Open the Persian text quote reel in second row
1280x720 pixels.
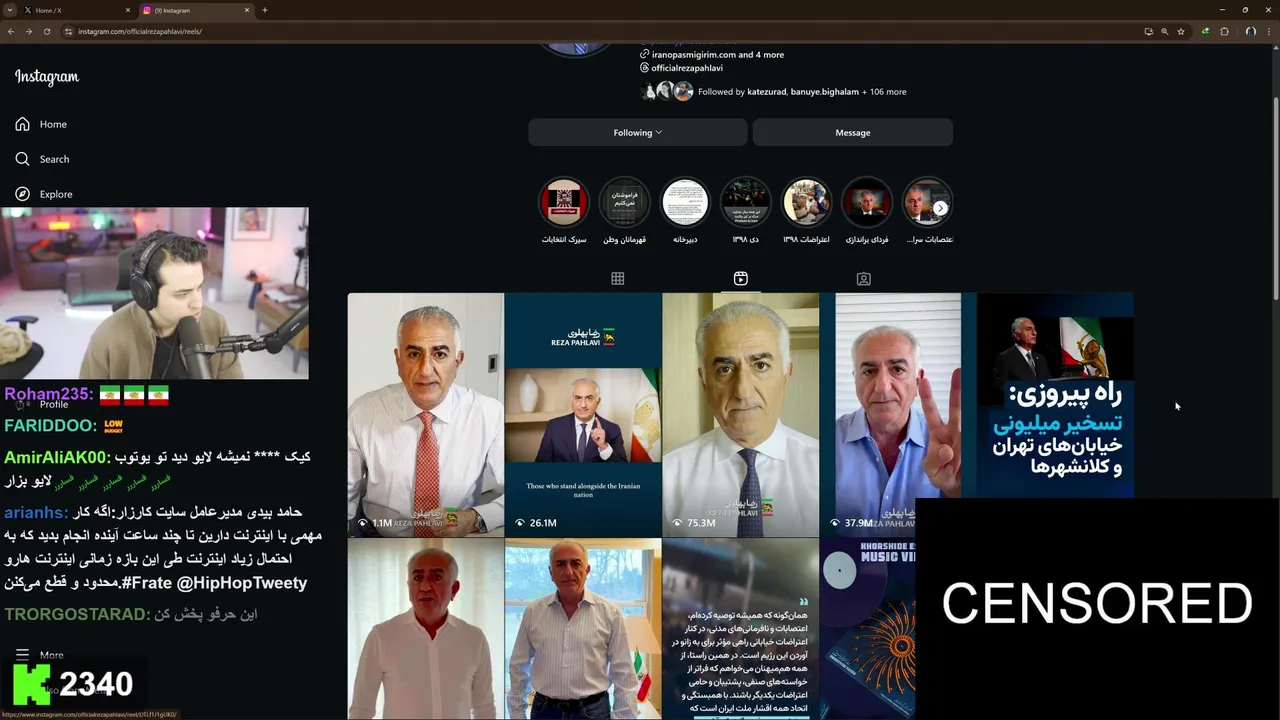click(x=740, y=629)
